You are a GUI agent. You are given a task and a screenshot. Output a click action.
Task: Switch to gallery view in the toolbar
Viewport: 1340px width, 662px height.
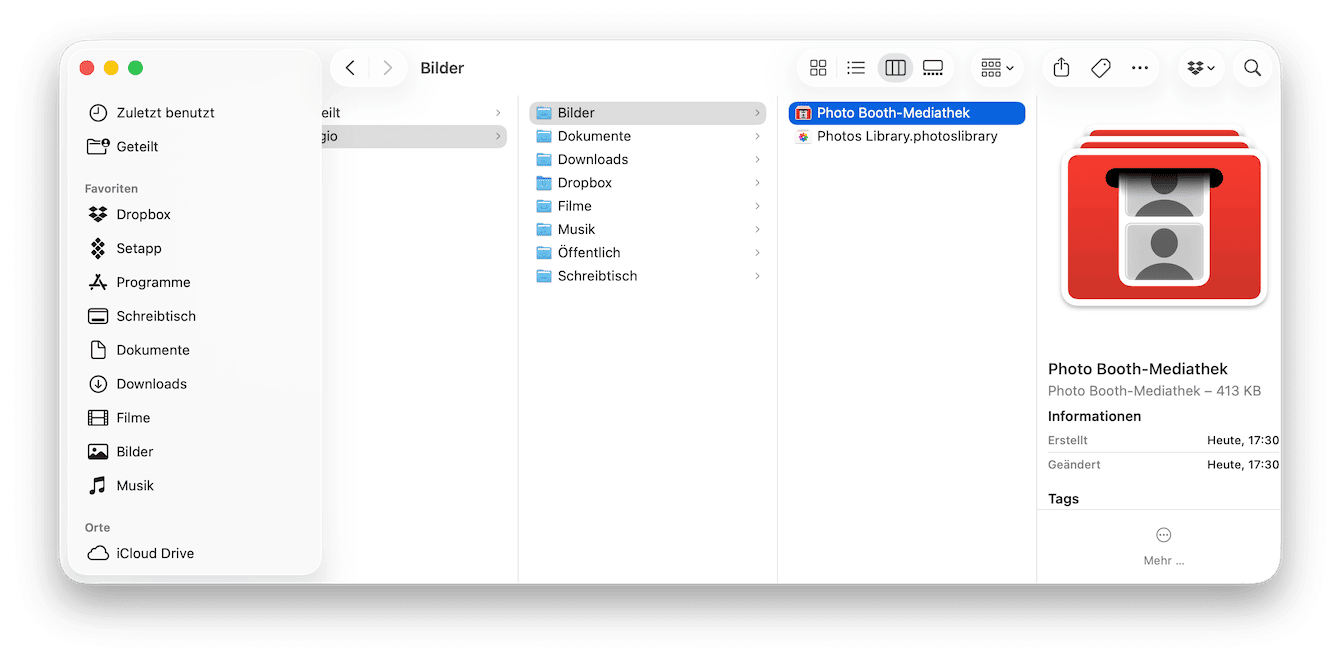(933, 67)
